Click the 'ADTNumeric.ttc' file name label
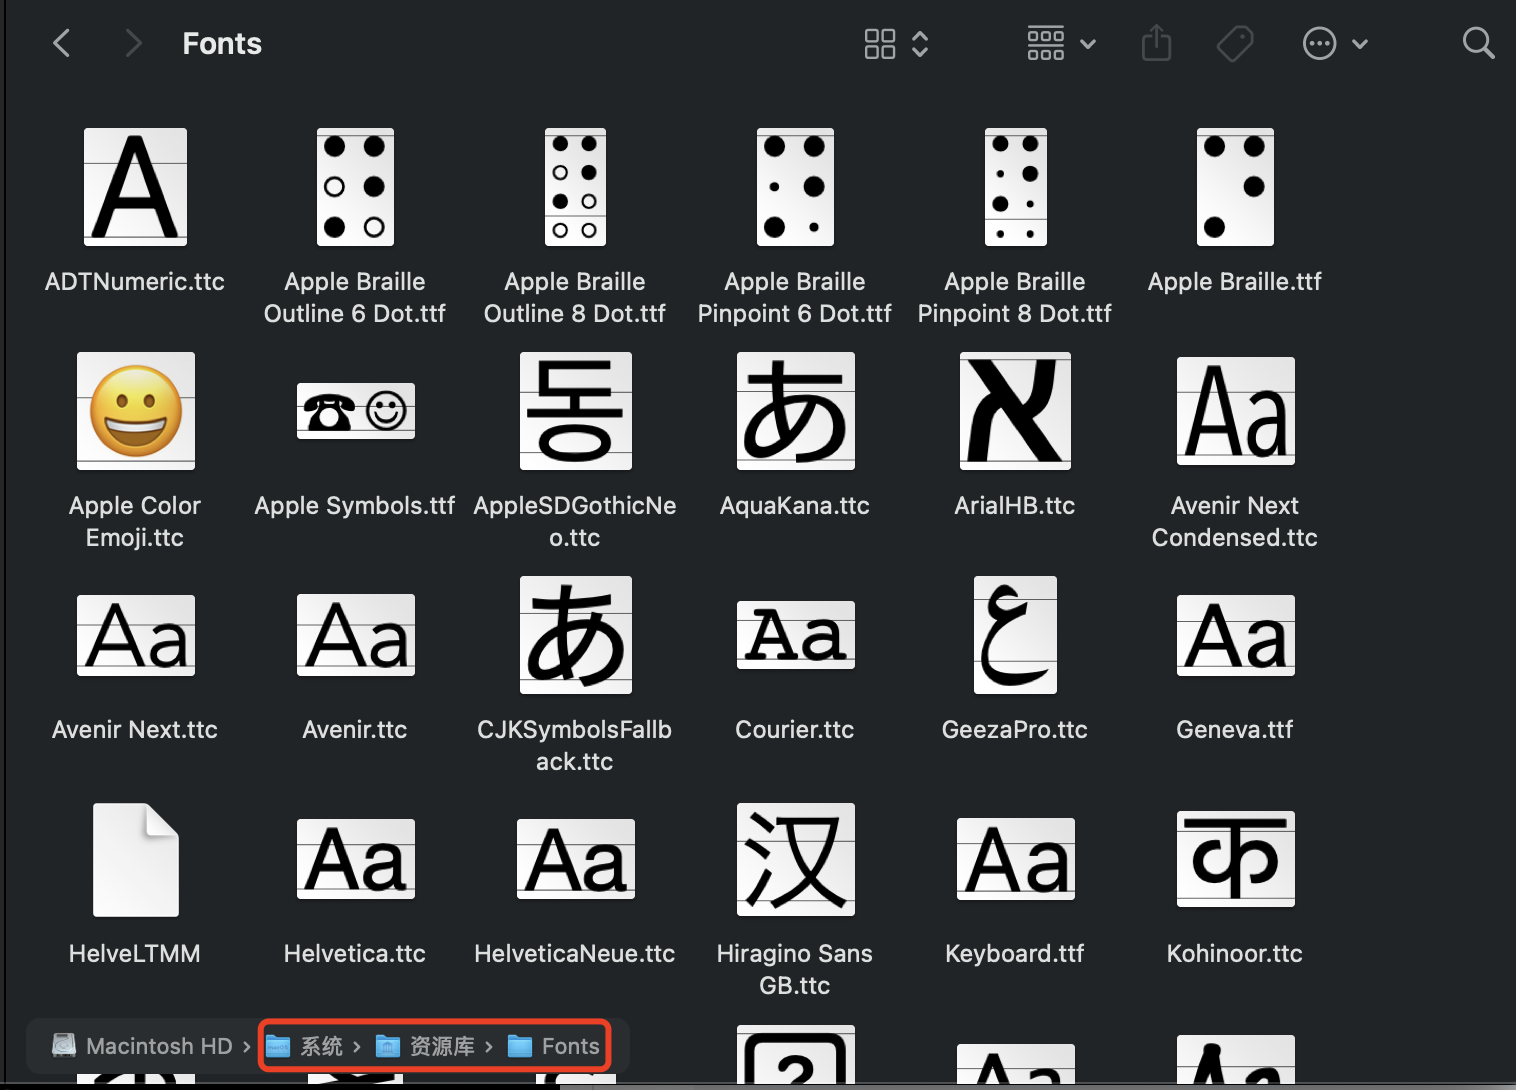The height and width of the screenshot is (1090, 1516). [135, 282]
